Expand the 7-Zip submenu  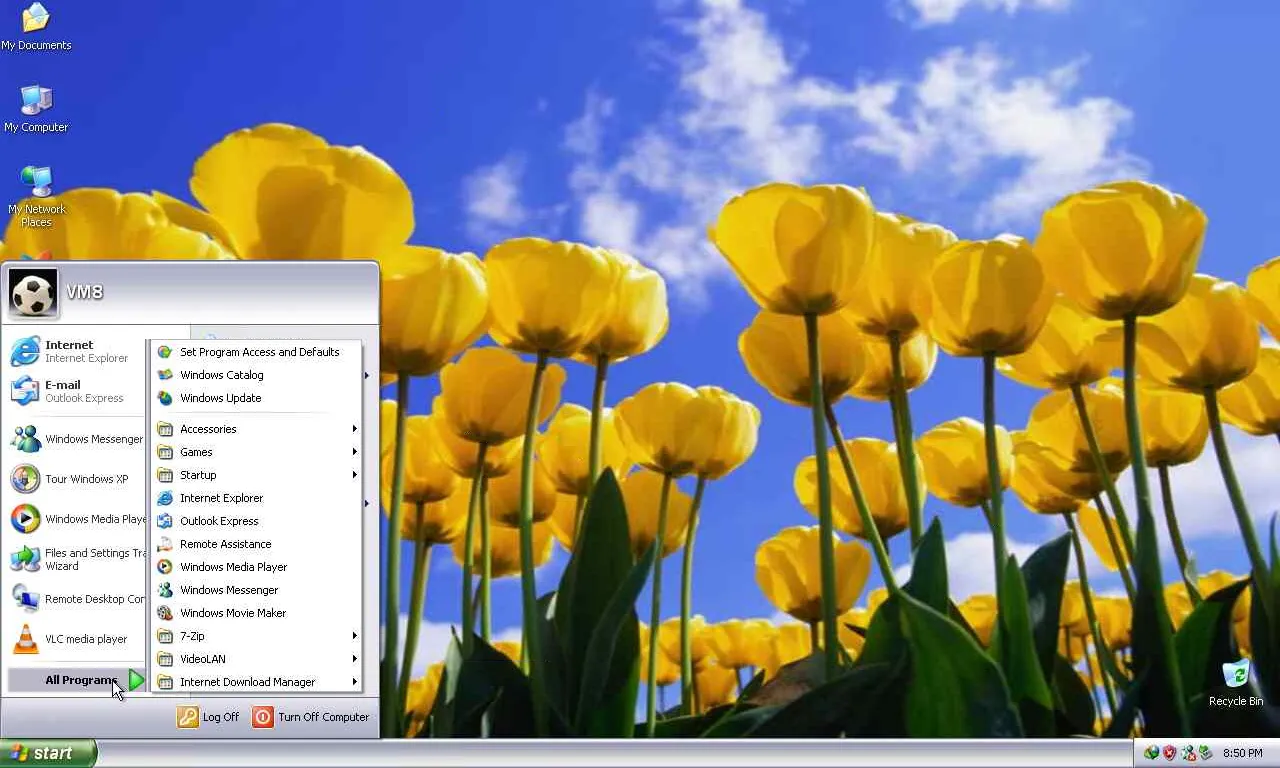tap(256, 636)
